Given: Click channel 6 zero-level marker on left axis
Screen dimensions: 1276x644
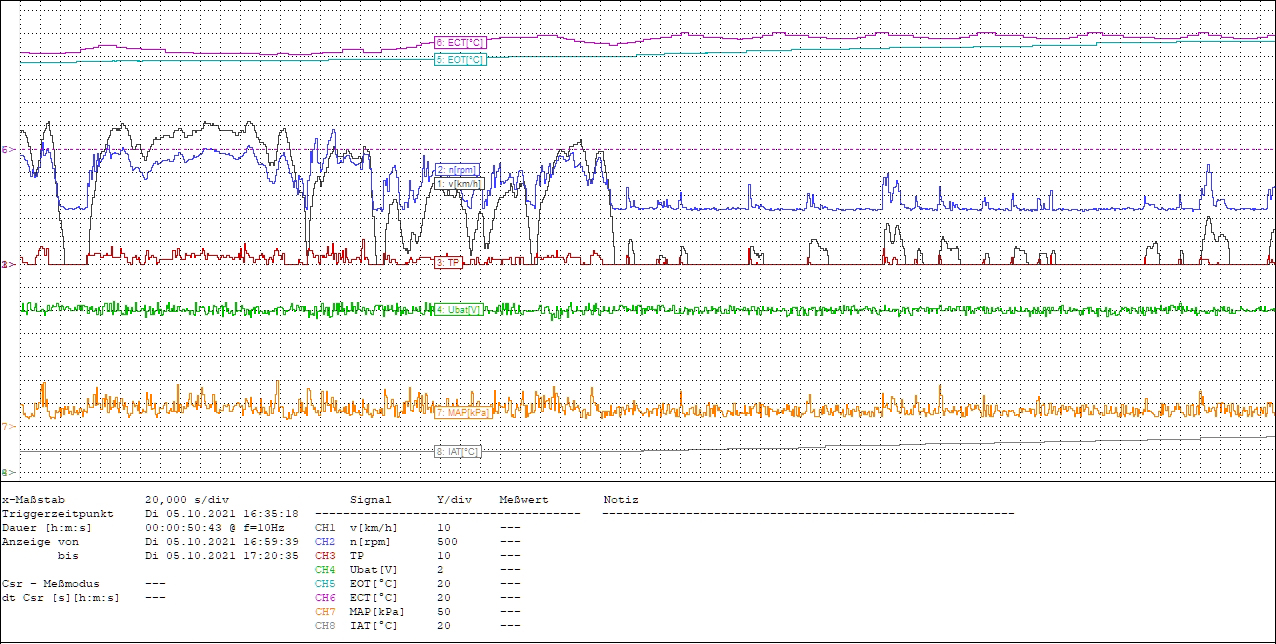Looking at the screenshot, I should pos(6,150).
